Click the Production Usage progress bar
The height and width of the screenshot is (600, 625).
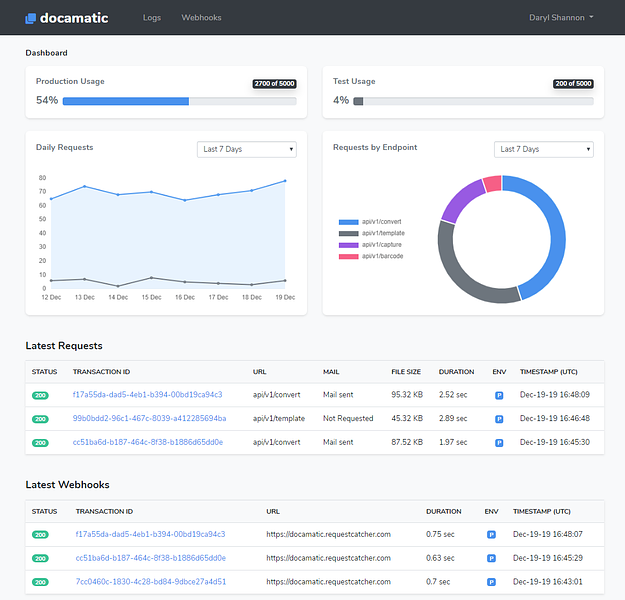tap(182, 101)
